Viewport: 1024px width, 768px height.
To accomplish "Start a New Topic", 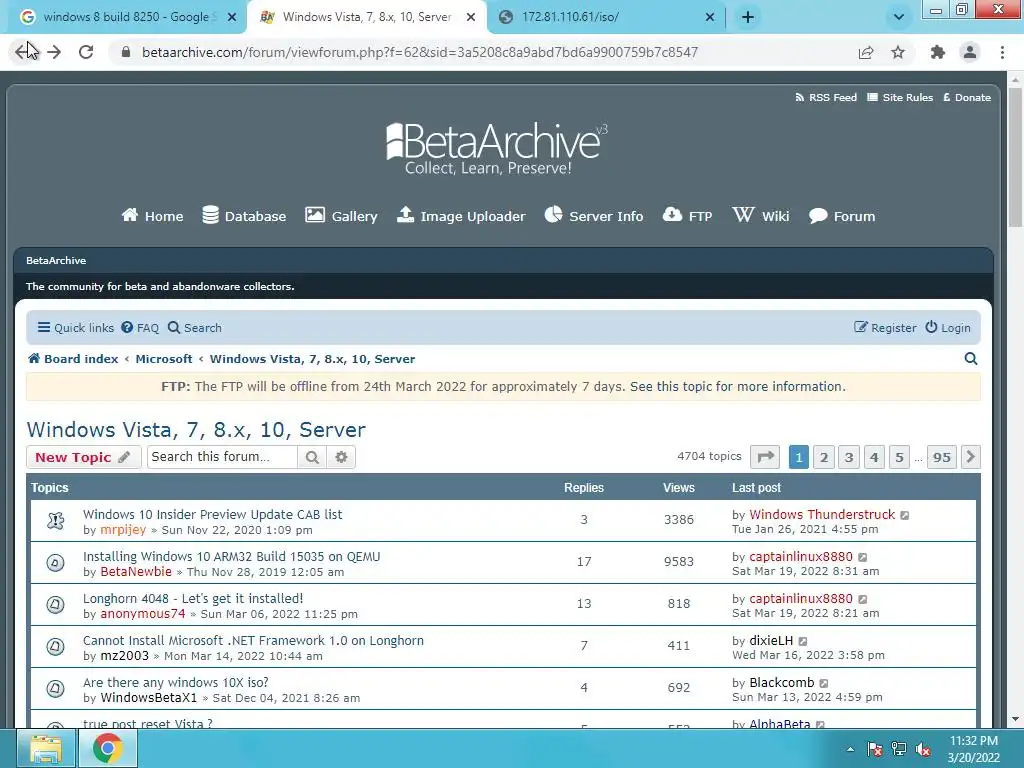I will 84,457.
